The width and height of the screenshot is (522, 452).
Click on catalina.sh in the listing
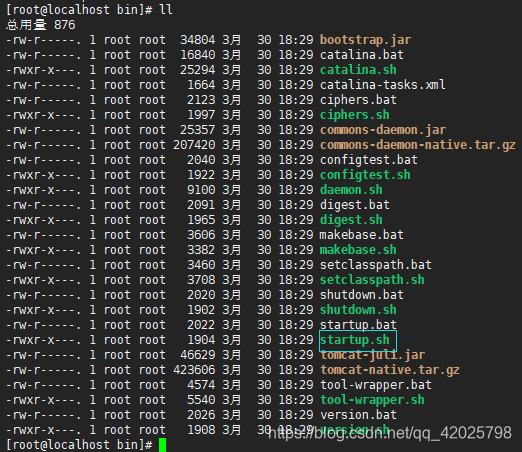358,70
